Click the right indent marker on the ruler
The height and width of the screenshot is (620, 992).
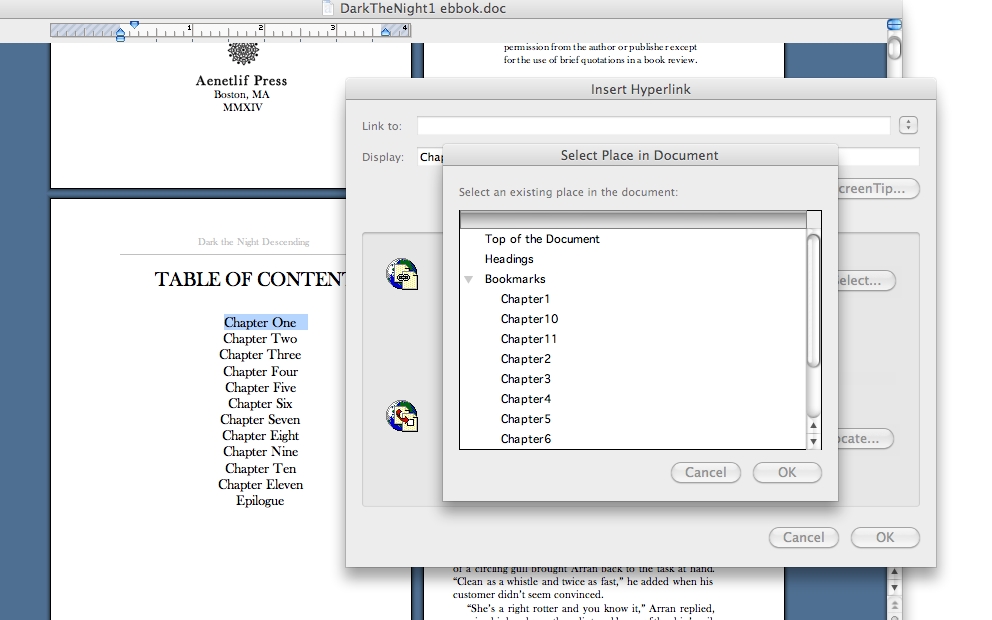pyautogui.click(x=386, y=33)
